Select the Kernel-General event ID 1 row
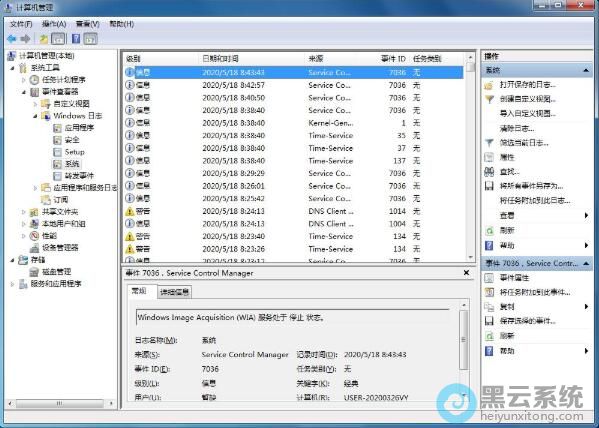 pyautogui.click(x=294, y=123)
